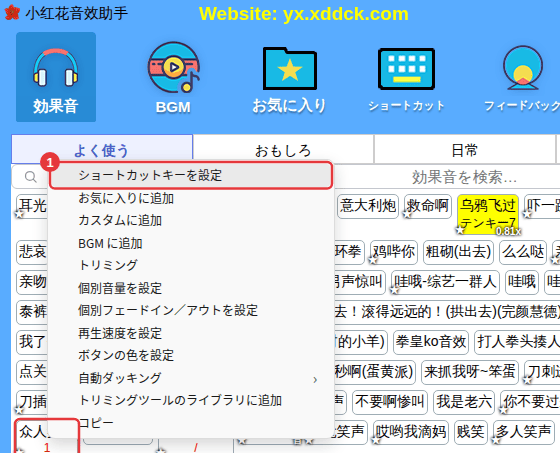560x453 pixels.
Task: Open the ショートカット keyboard section
Action: pyautogui.click(x=406, y=79)
